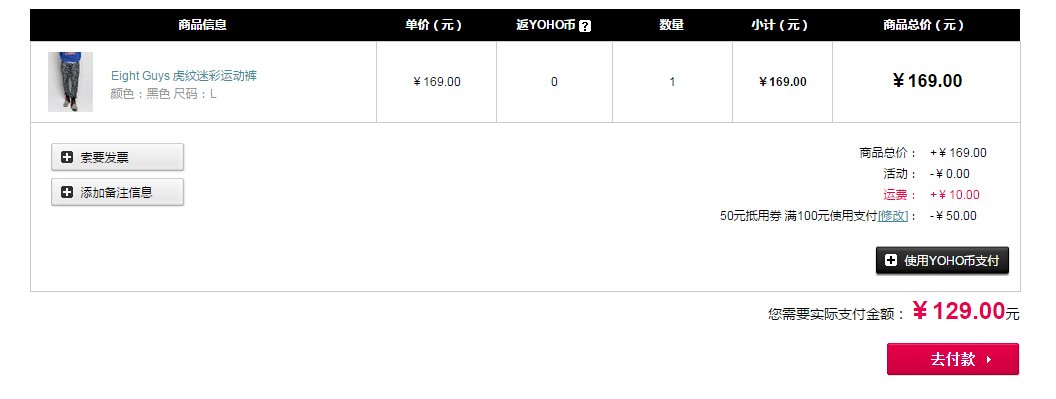The width and height of the screenshot is (1056, 399).
Task: Expand the 索要发票 invoice section
Action: (x=117, y=157)
